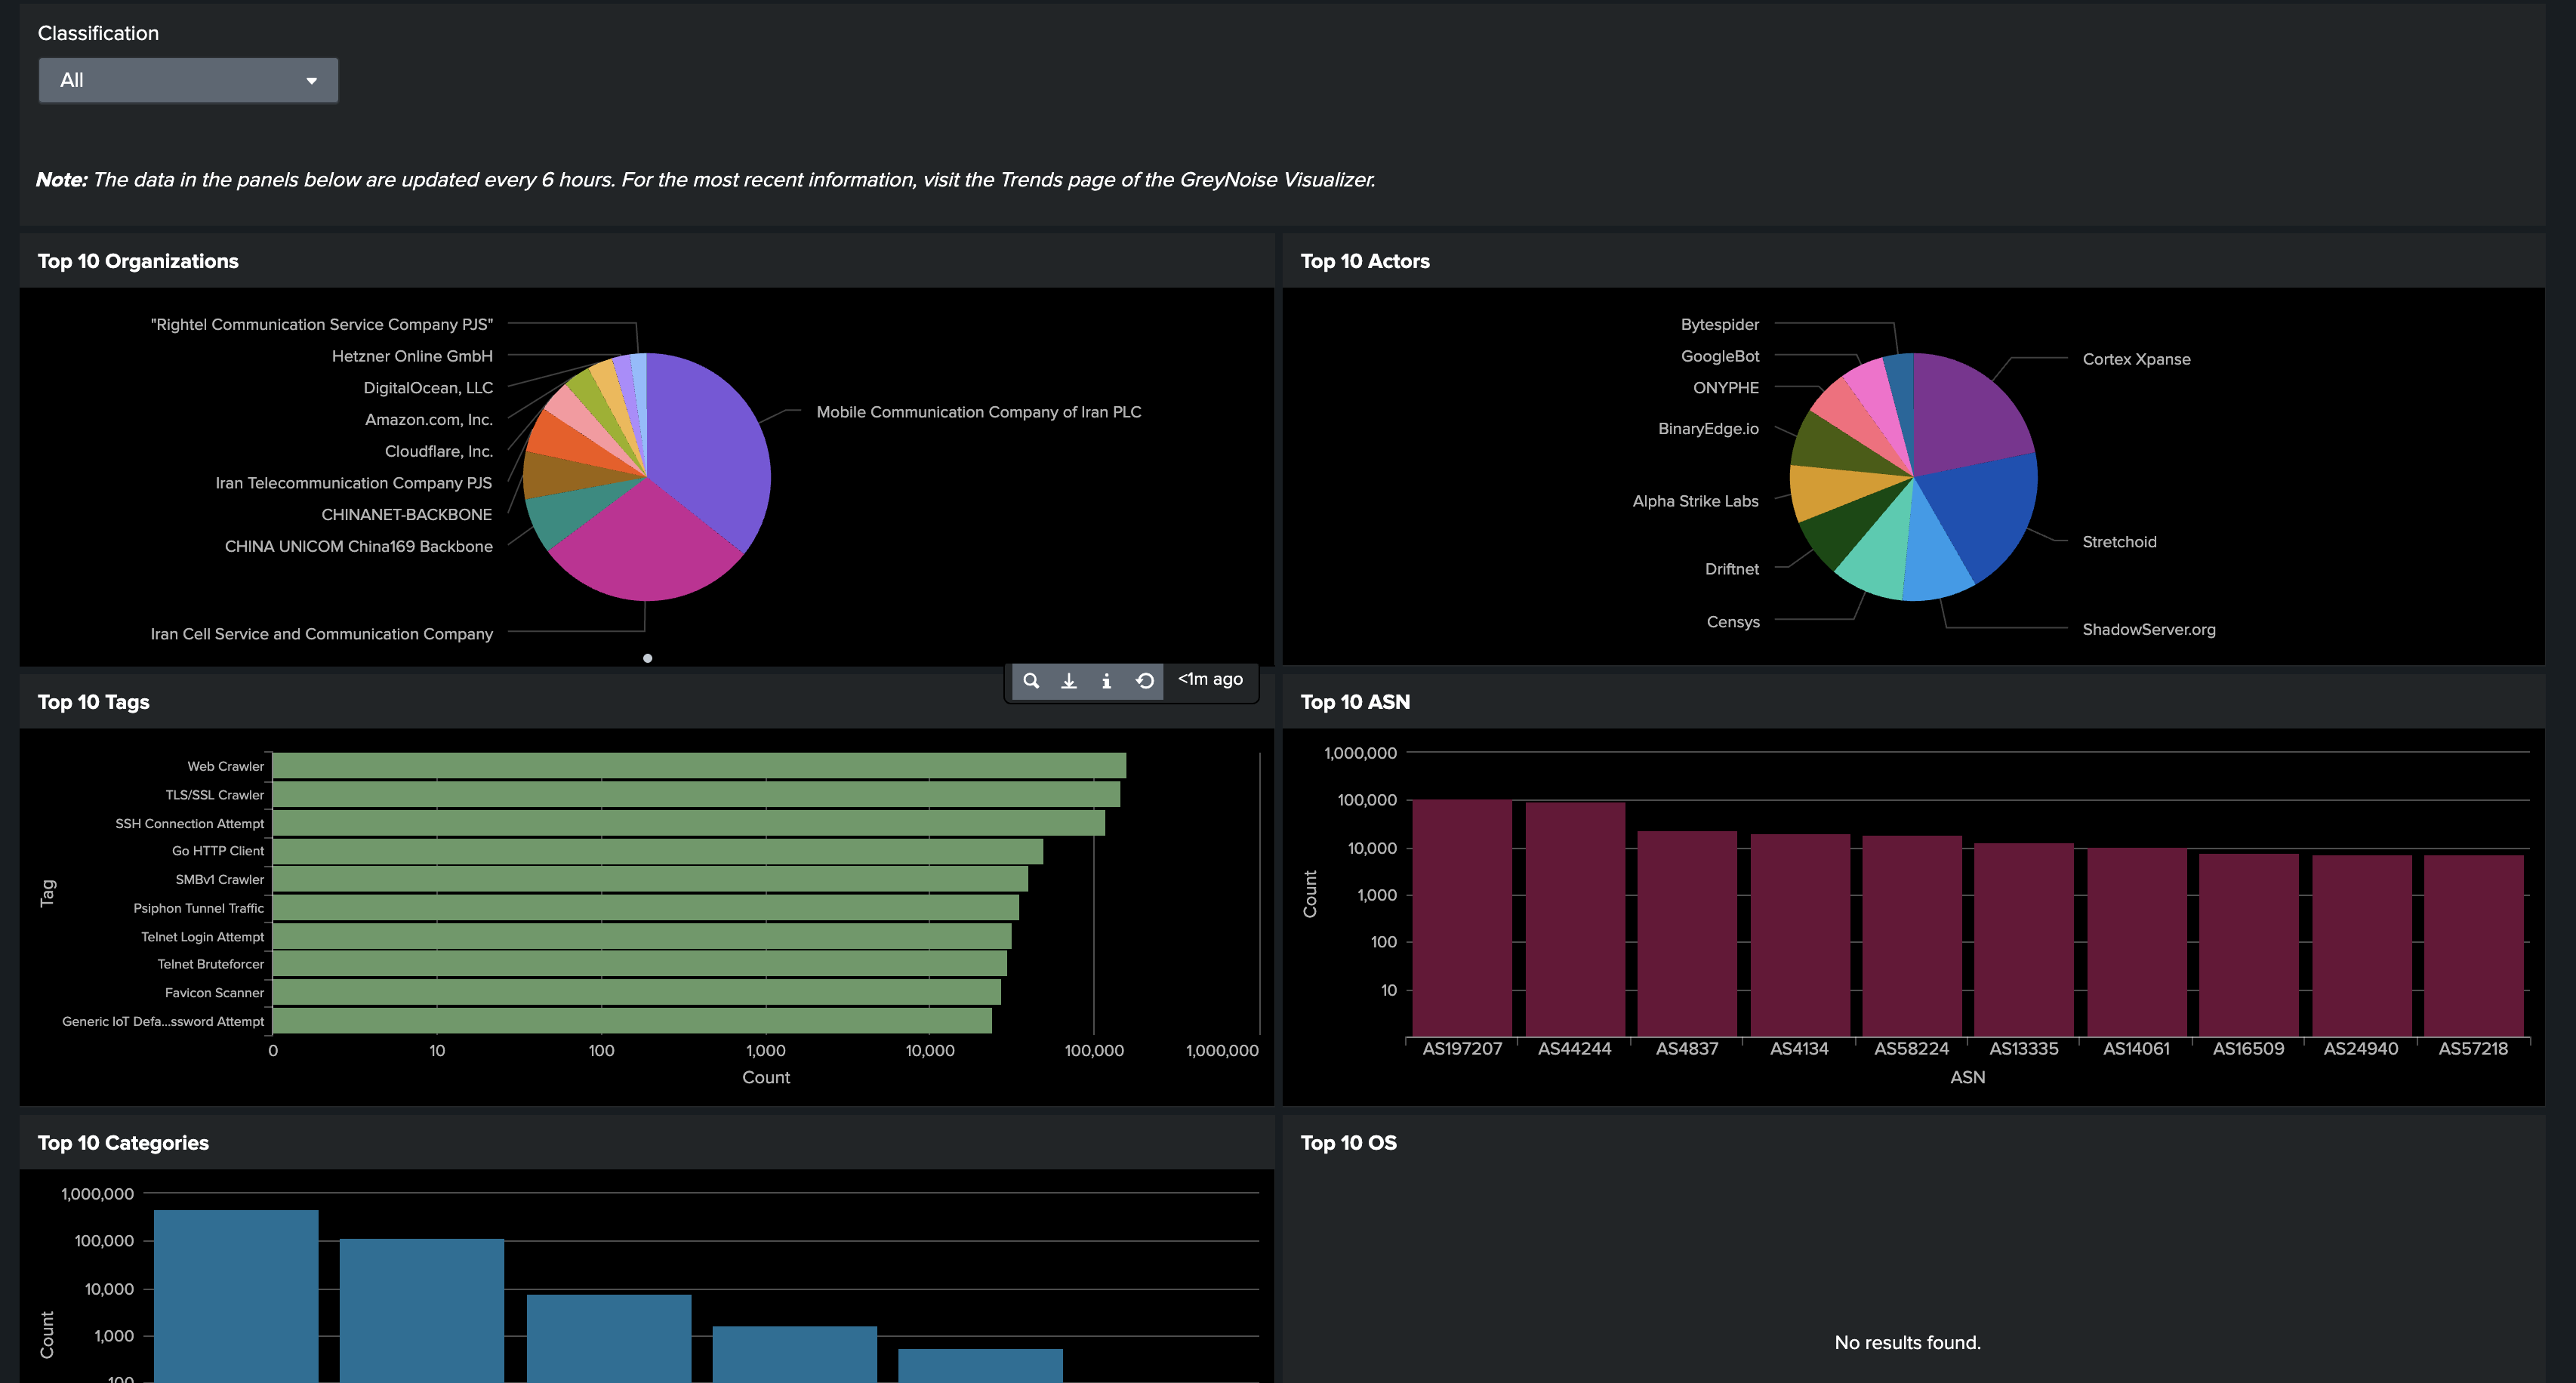This screenshot has height=1383, width=2576.
Task: Click the 'Cloudflare, Inc.' label
Action: coord(439,451)
